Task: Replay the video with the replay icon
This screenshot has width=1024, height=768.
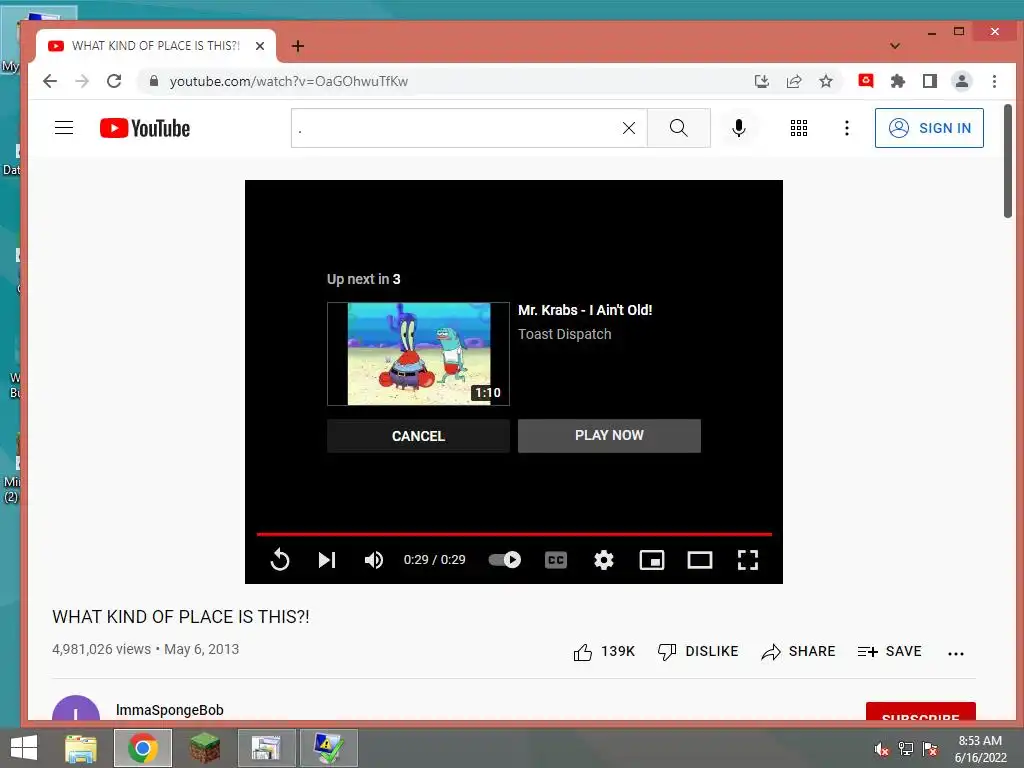Action: 280,560
